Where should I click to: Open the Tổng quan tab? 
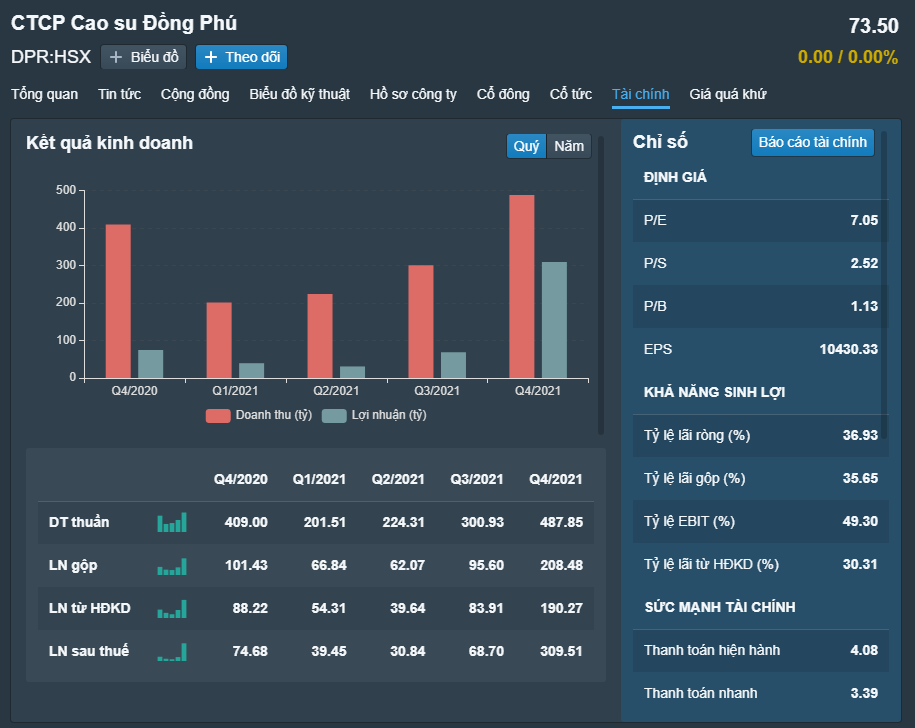pos(44,94)
